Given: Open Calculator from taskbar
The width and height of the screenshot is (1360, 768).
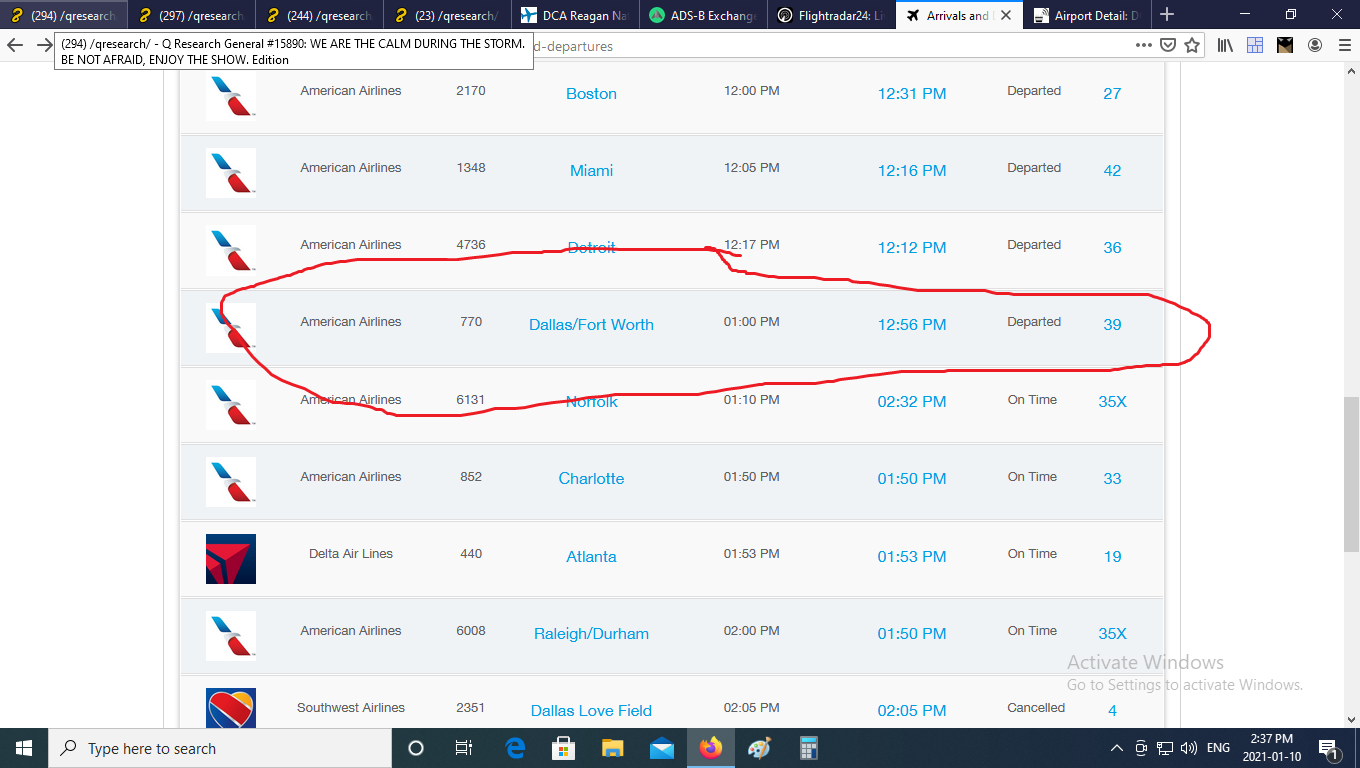Looking at the screenshot, I should tap(809, 748).
